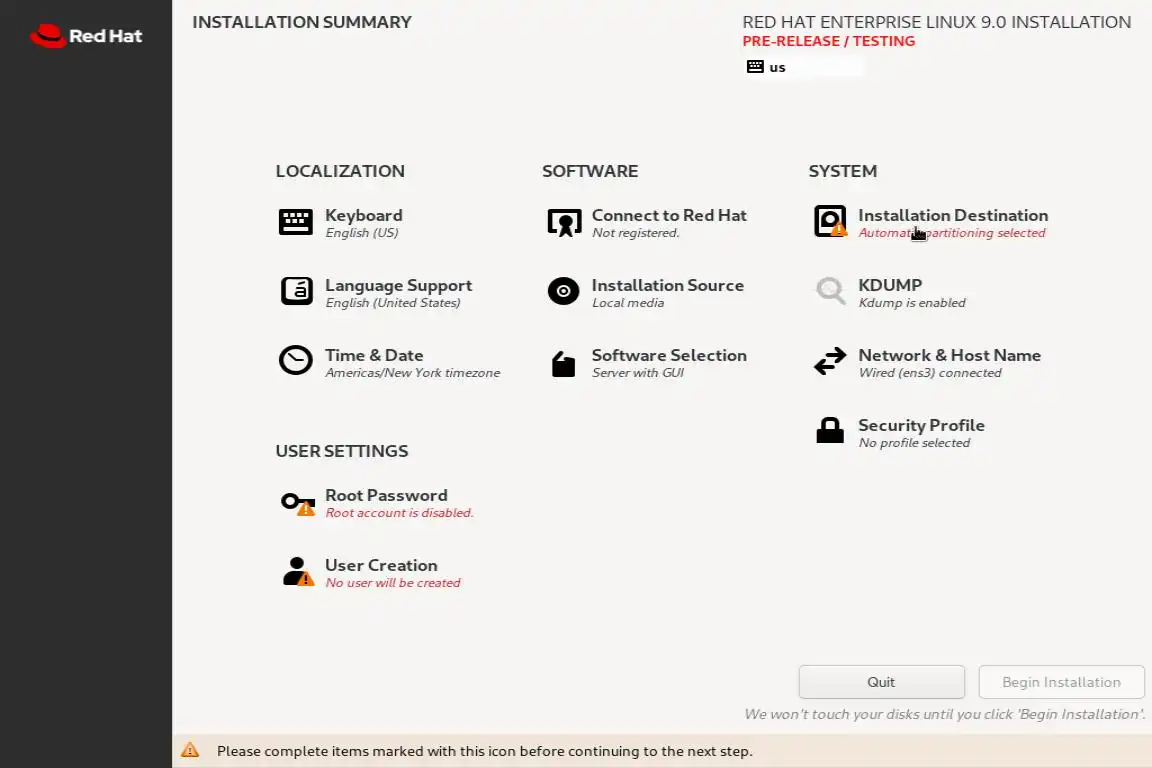Click 'Root account is disabled.' status text
This screenshot has width=1152, height=768.
[399, 513]
